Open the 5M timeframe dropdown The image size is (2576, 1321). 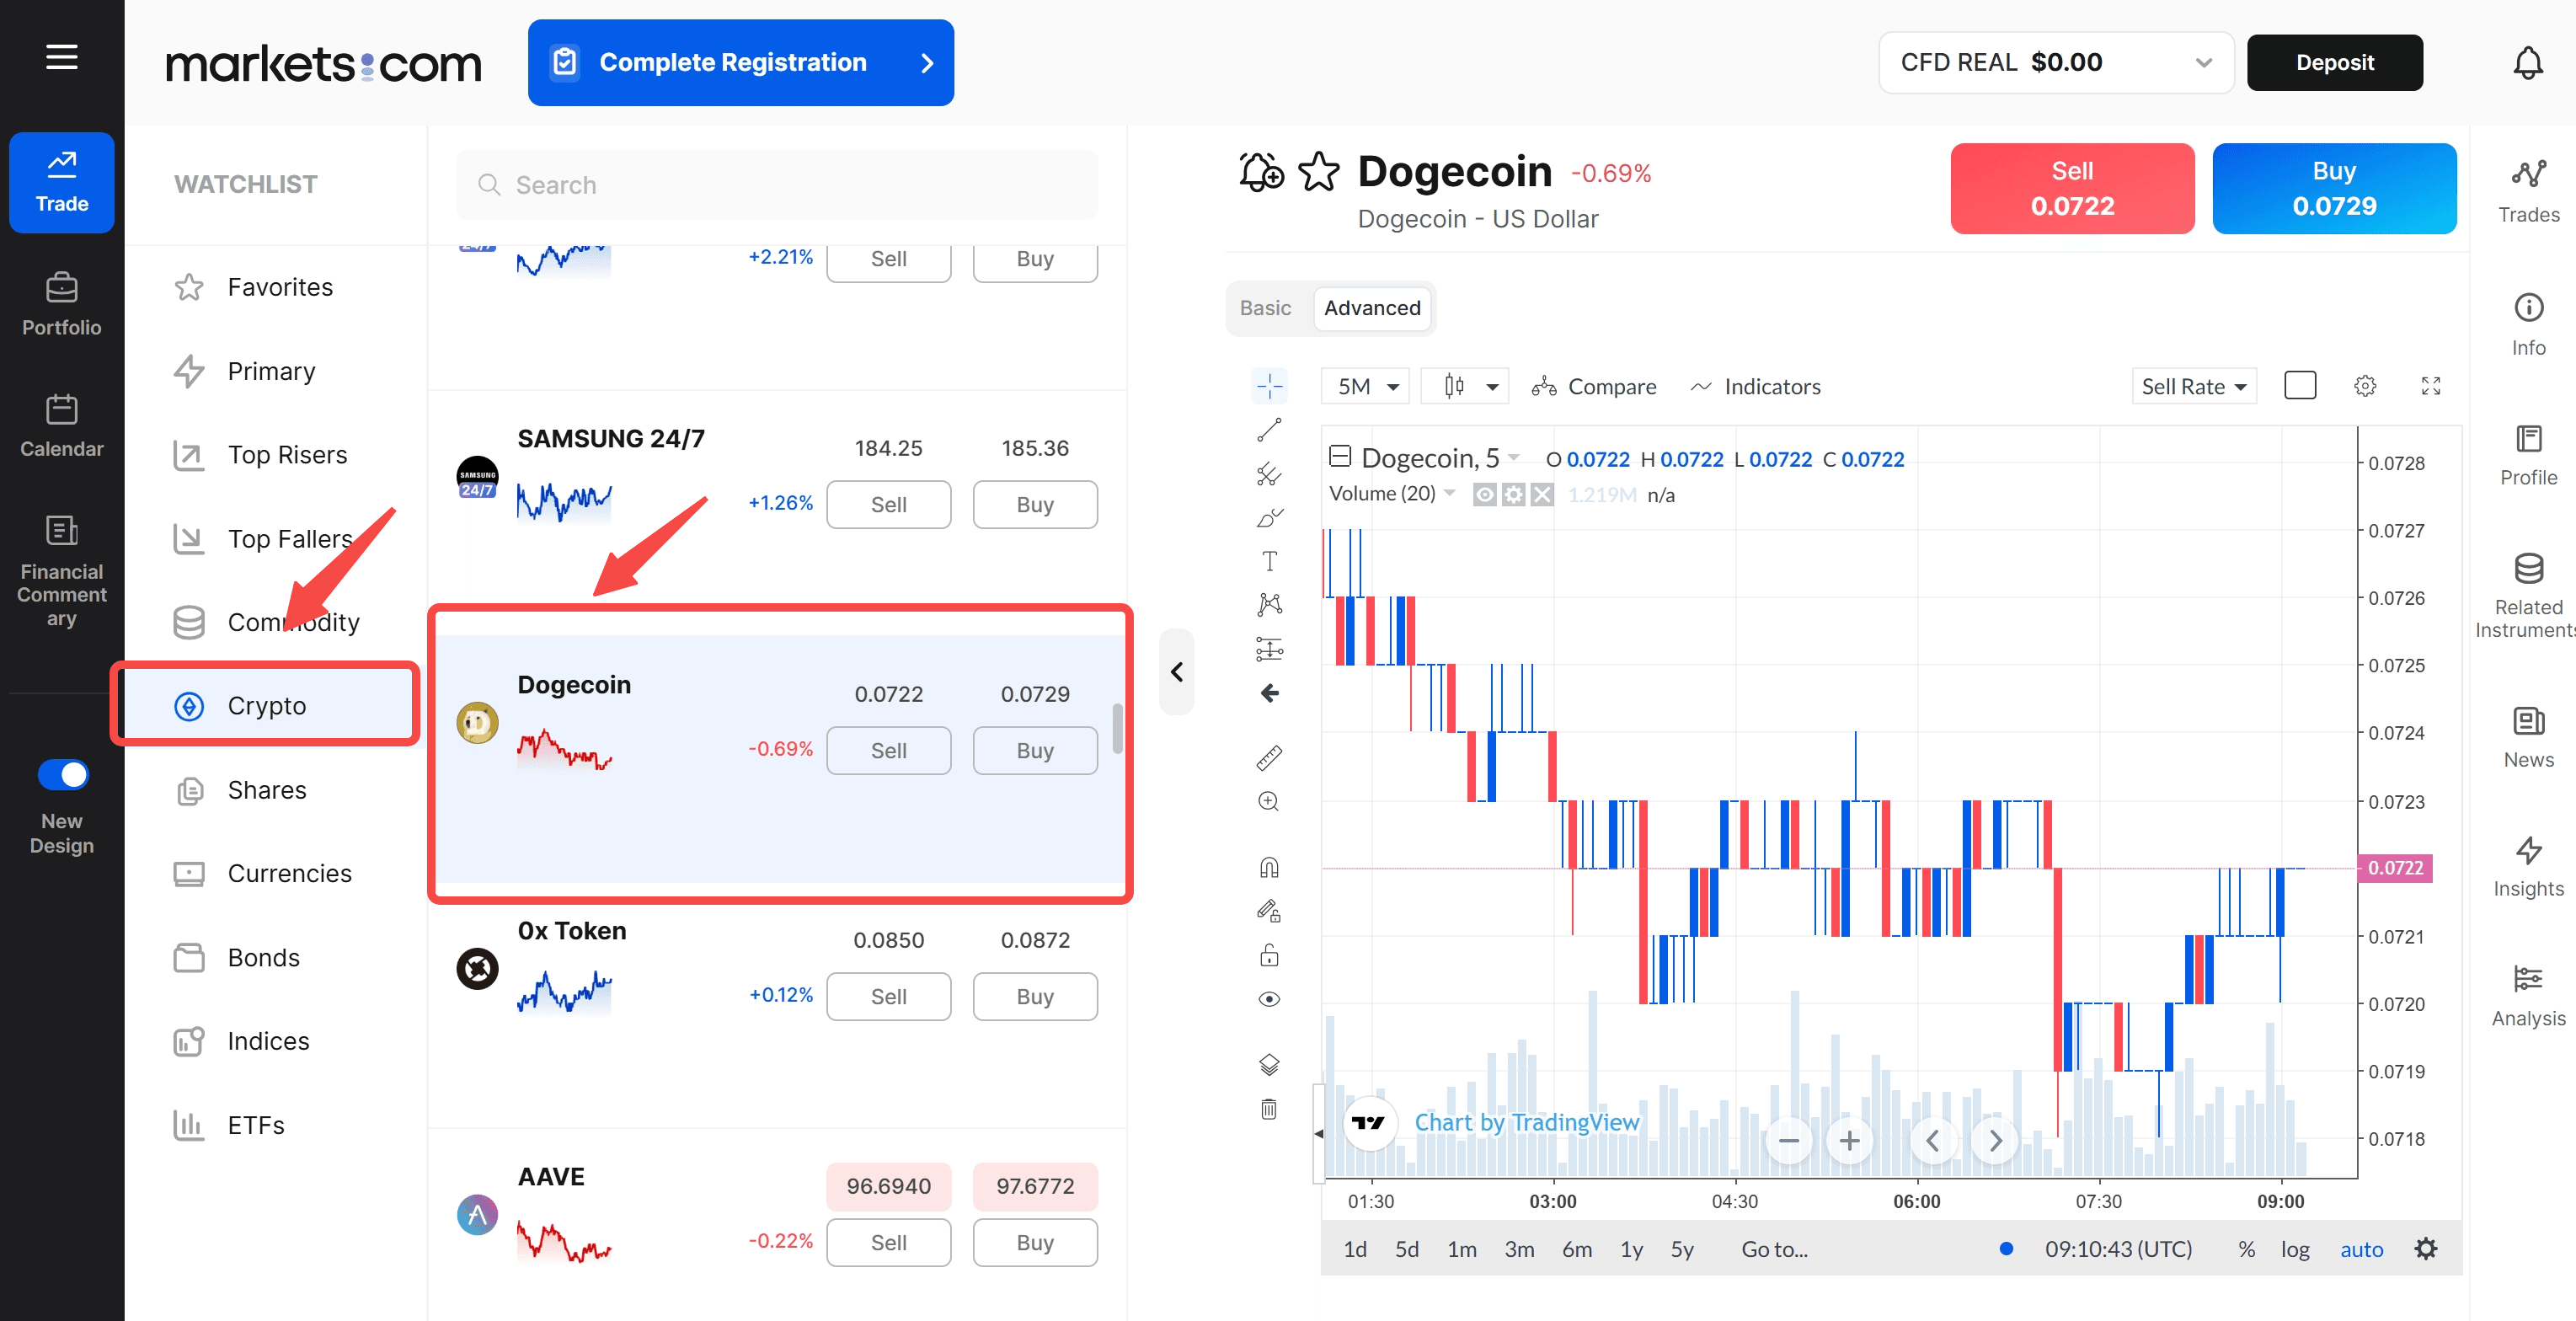[x=1365, y=386]
